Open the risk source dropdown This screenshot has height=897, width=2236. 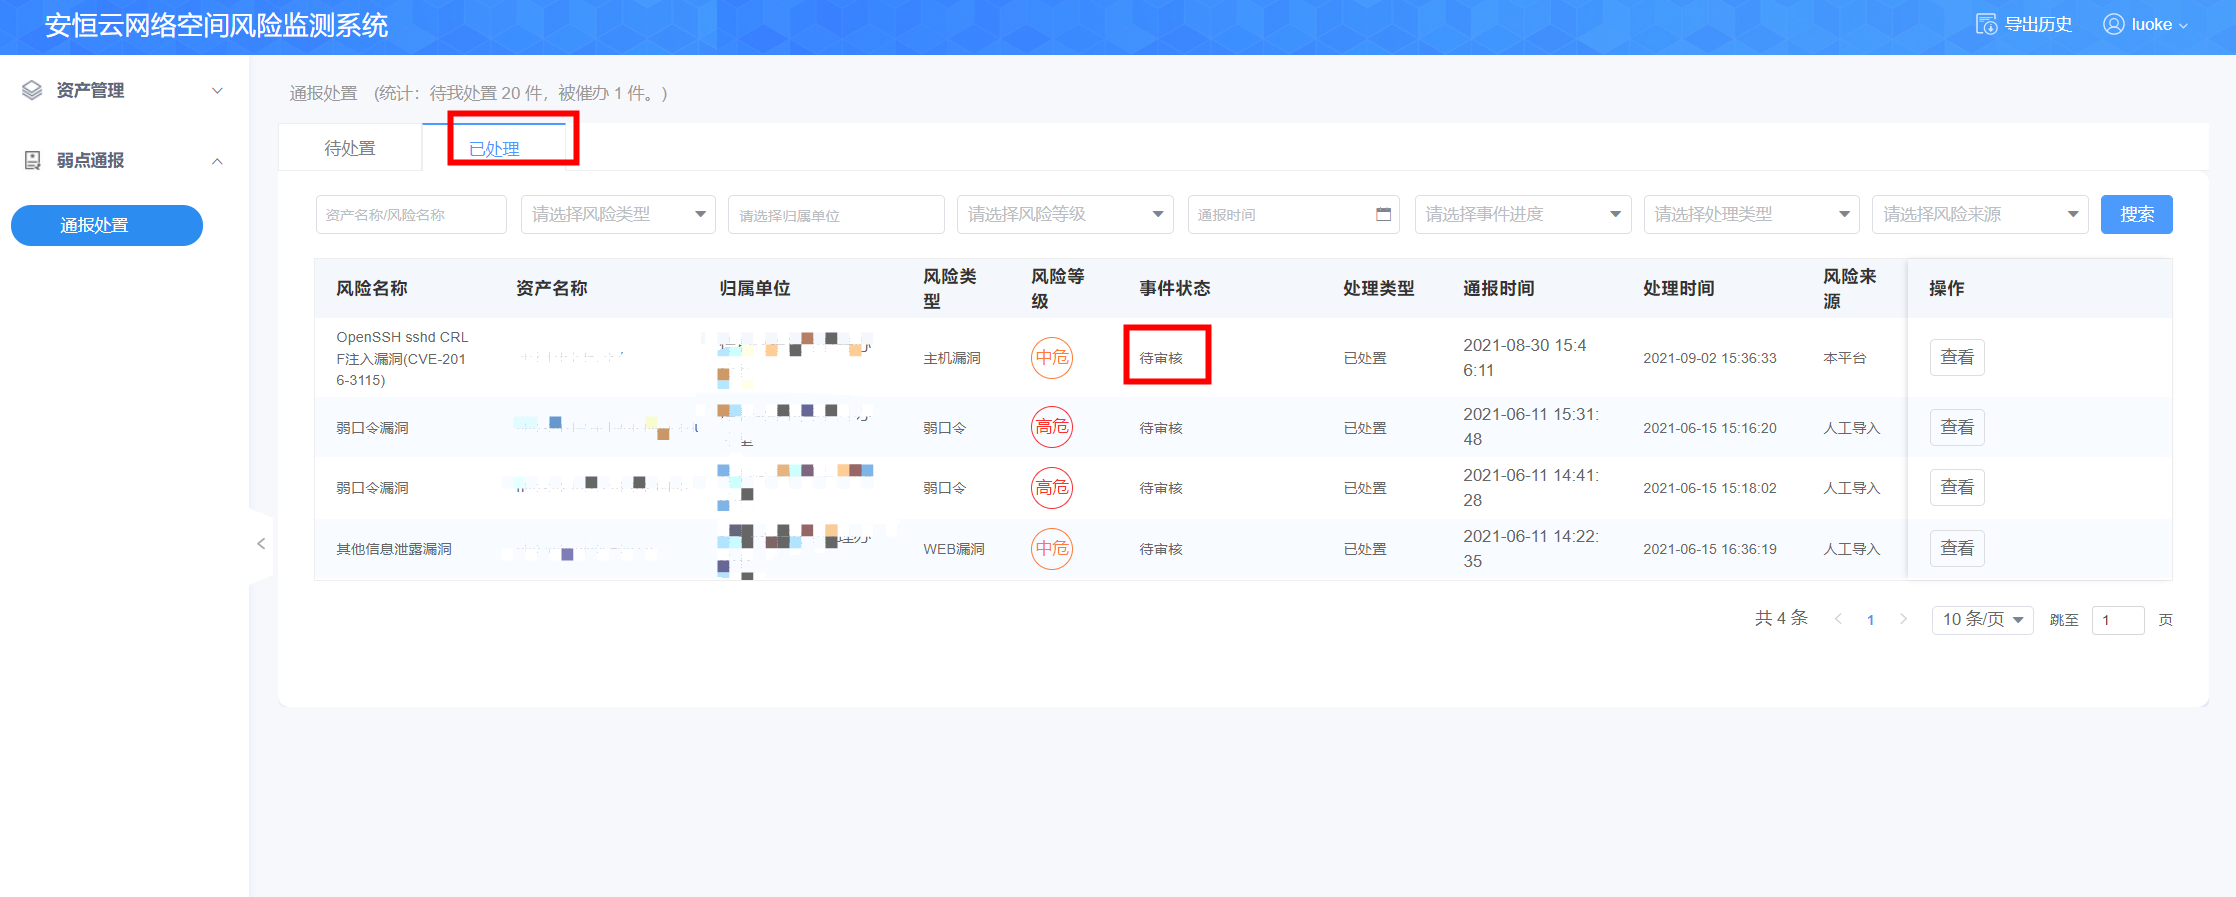pyautogui.click(x=1979, y=214)
